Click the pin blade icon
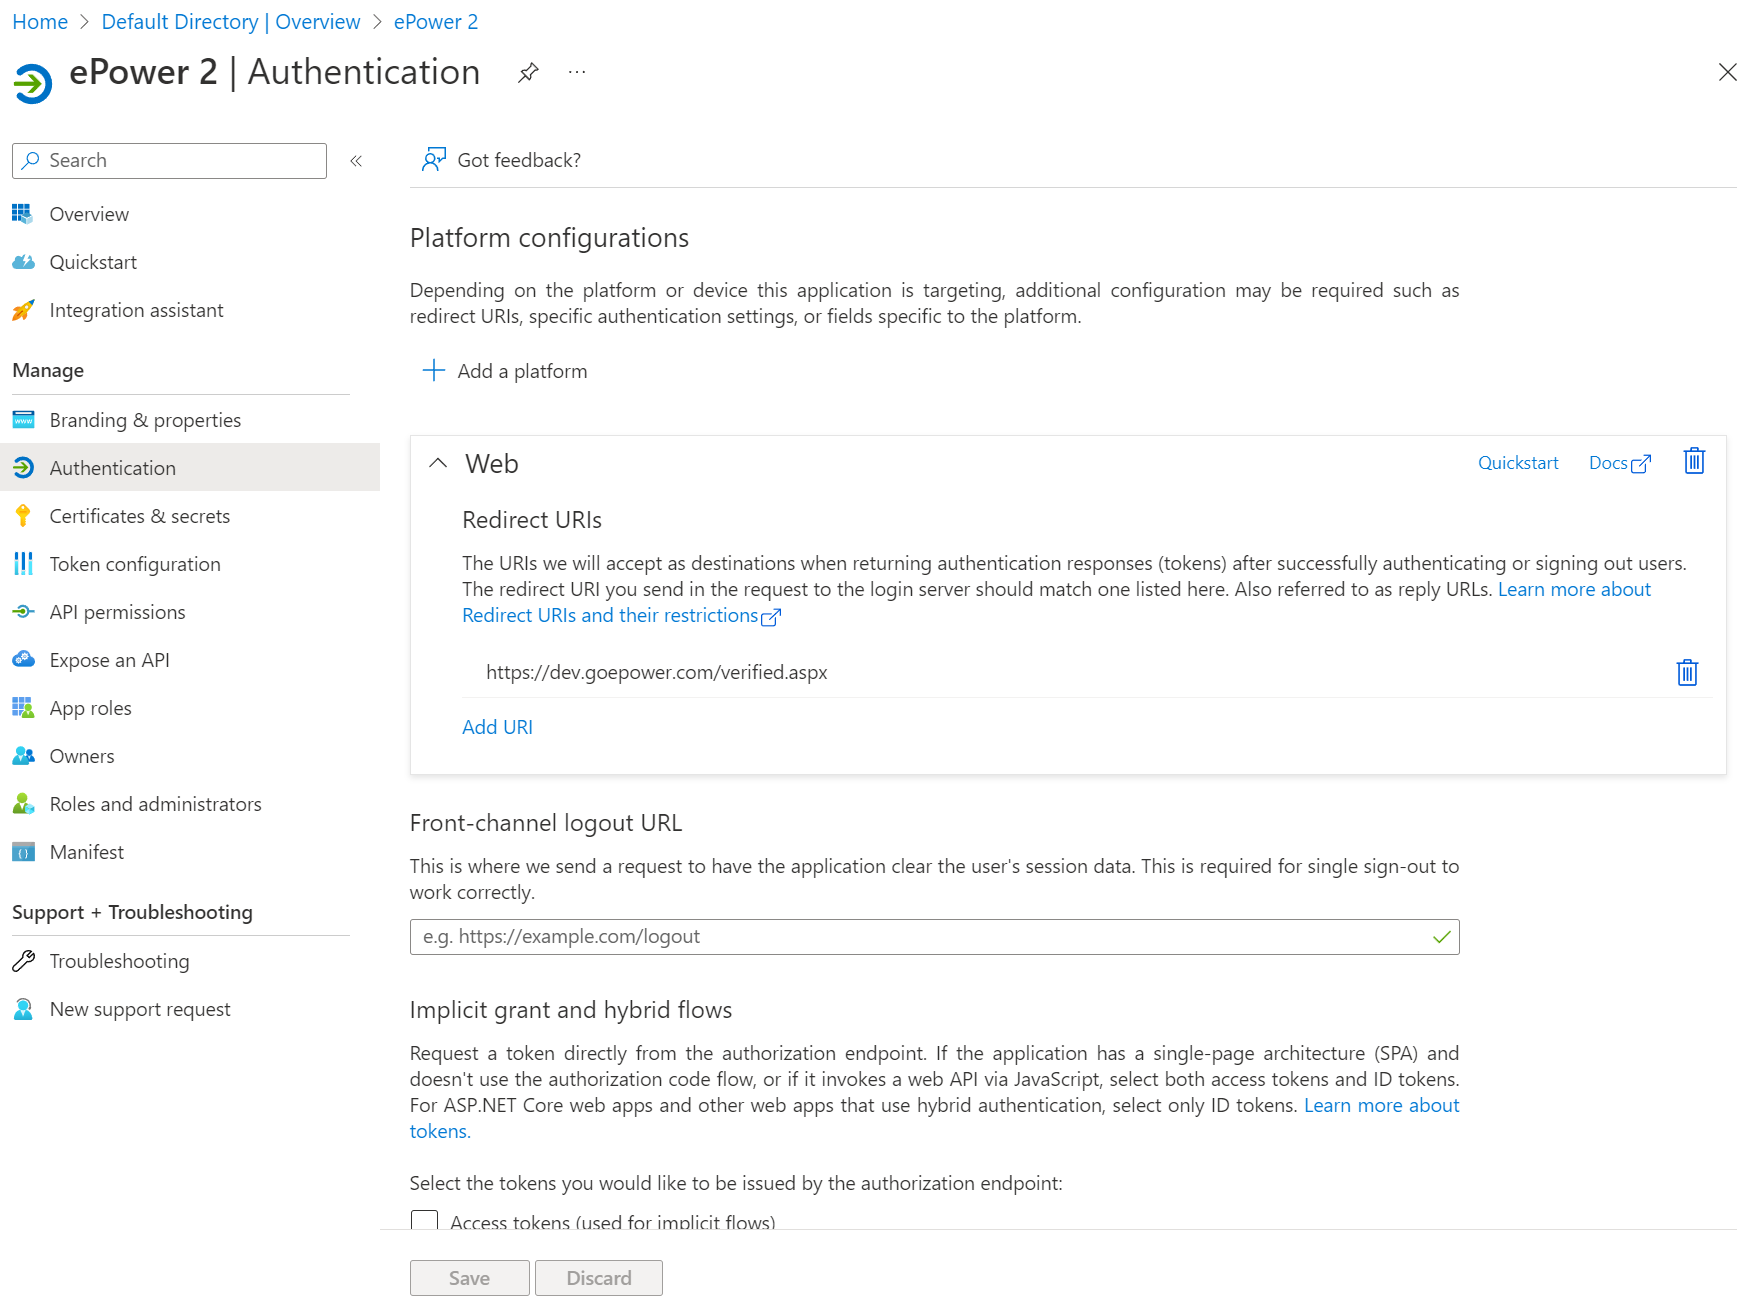This screenshot has height=1304, width=1737. coord(528,72)
